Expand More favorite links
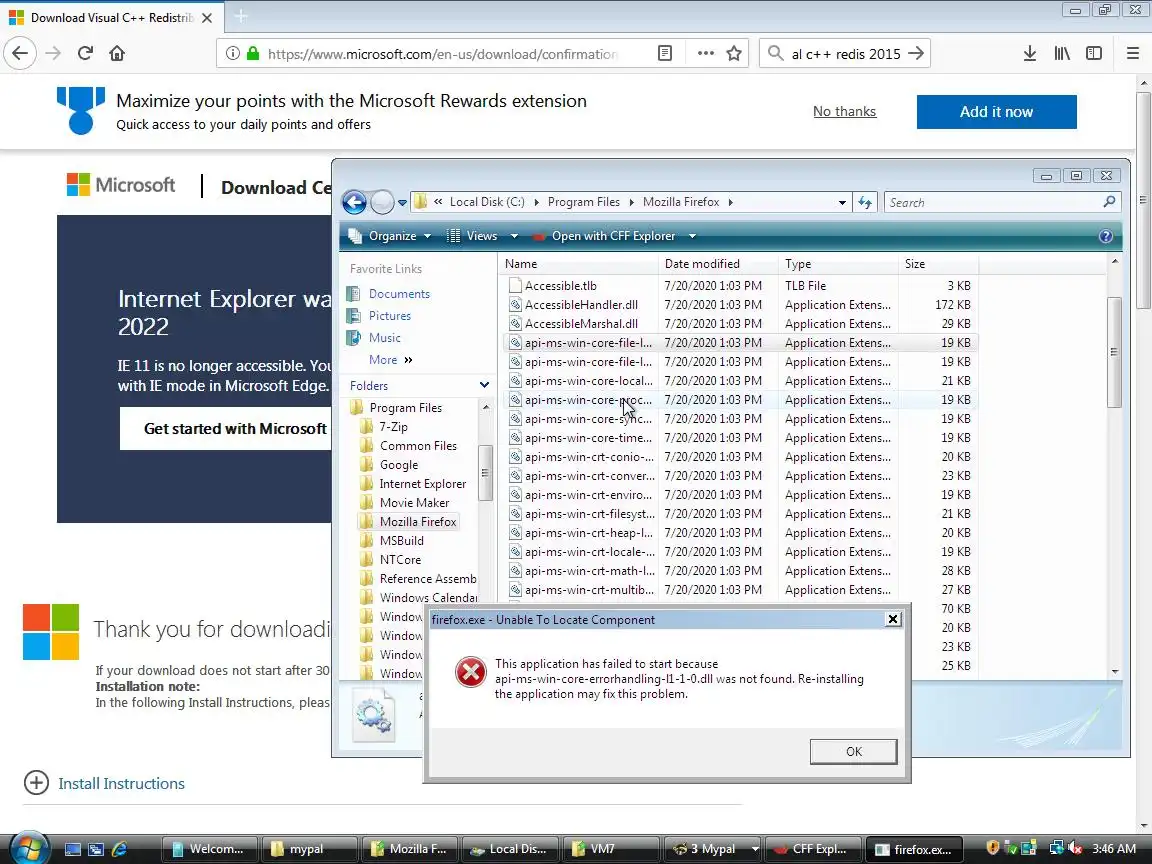The height and width of the screenshot is (864, 1152). (391, 359)
